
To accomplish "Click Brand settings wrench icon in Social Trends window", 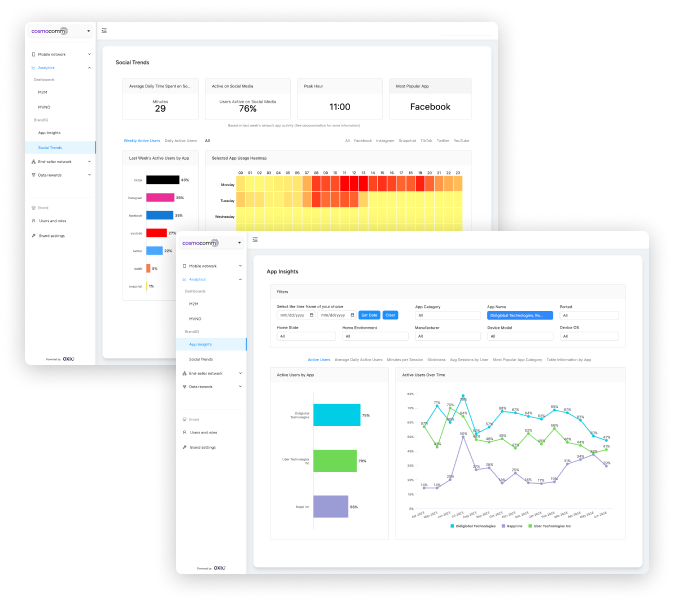I will (34, 236).
